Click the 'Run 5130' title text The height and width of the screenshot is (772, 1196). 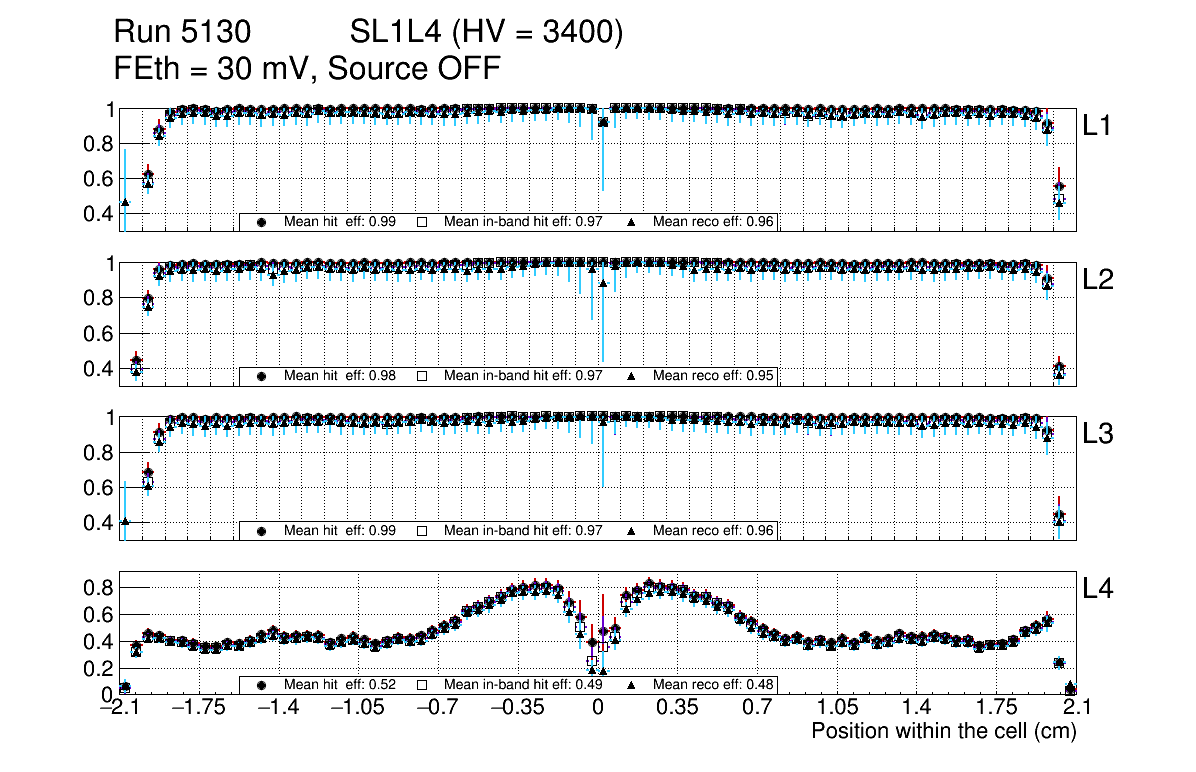[x=181, y=33]
